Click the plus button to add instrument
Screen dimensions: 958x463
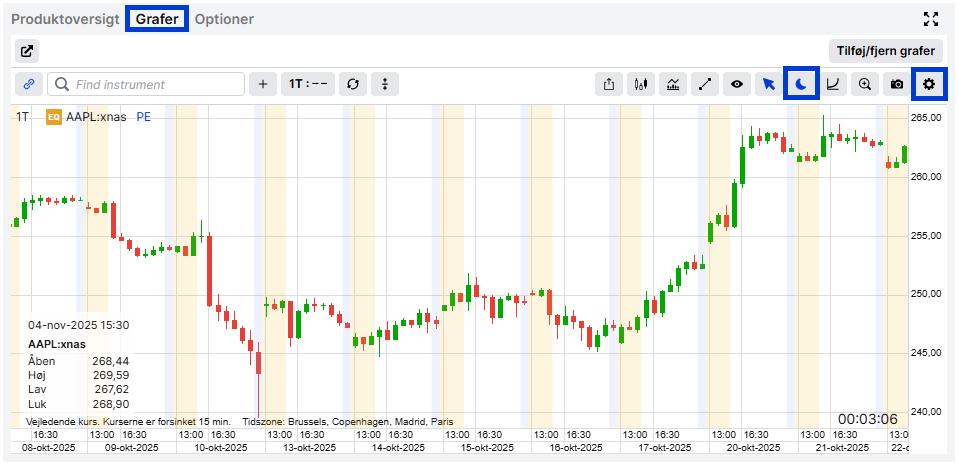(x=263, y=85)
